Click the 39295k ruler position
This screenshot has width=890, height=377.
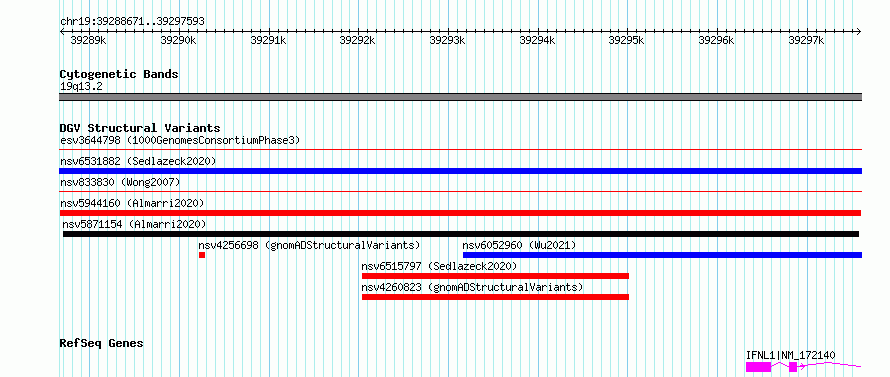click(x=626, y=40)
